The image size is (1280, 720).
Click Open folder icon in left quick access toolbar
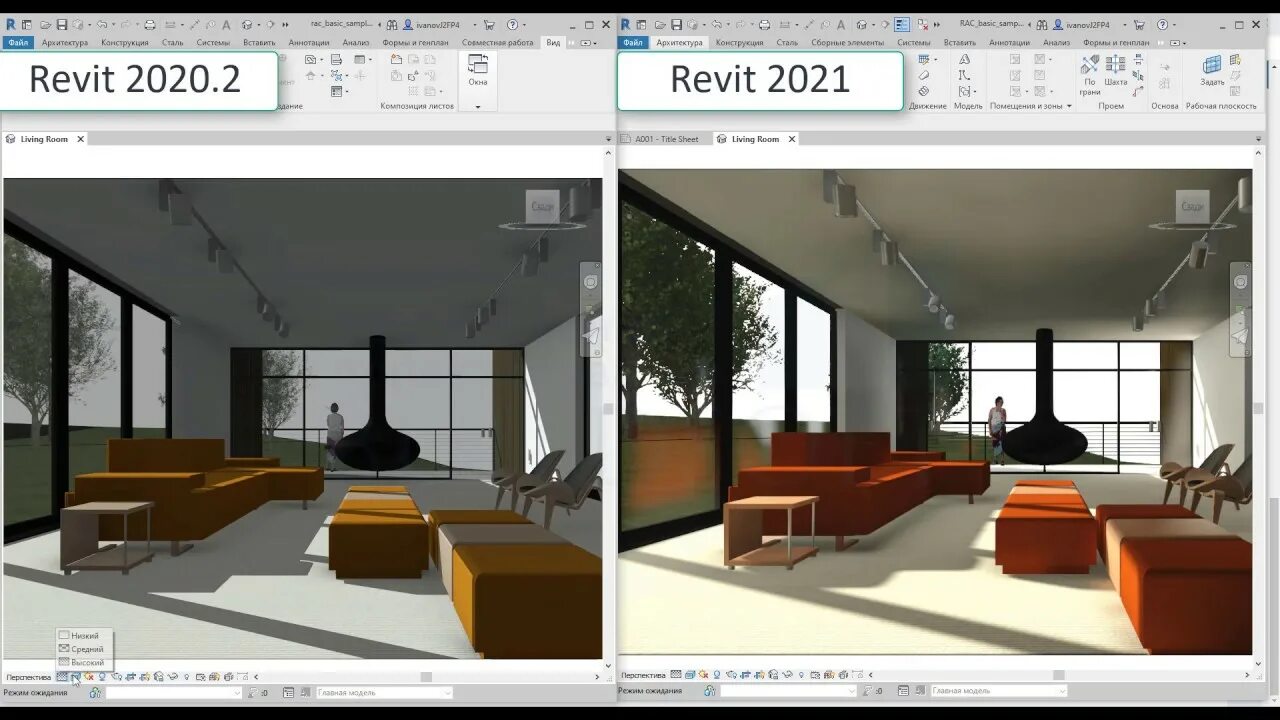(x=45, y=25)
